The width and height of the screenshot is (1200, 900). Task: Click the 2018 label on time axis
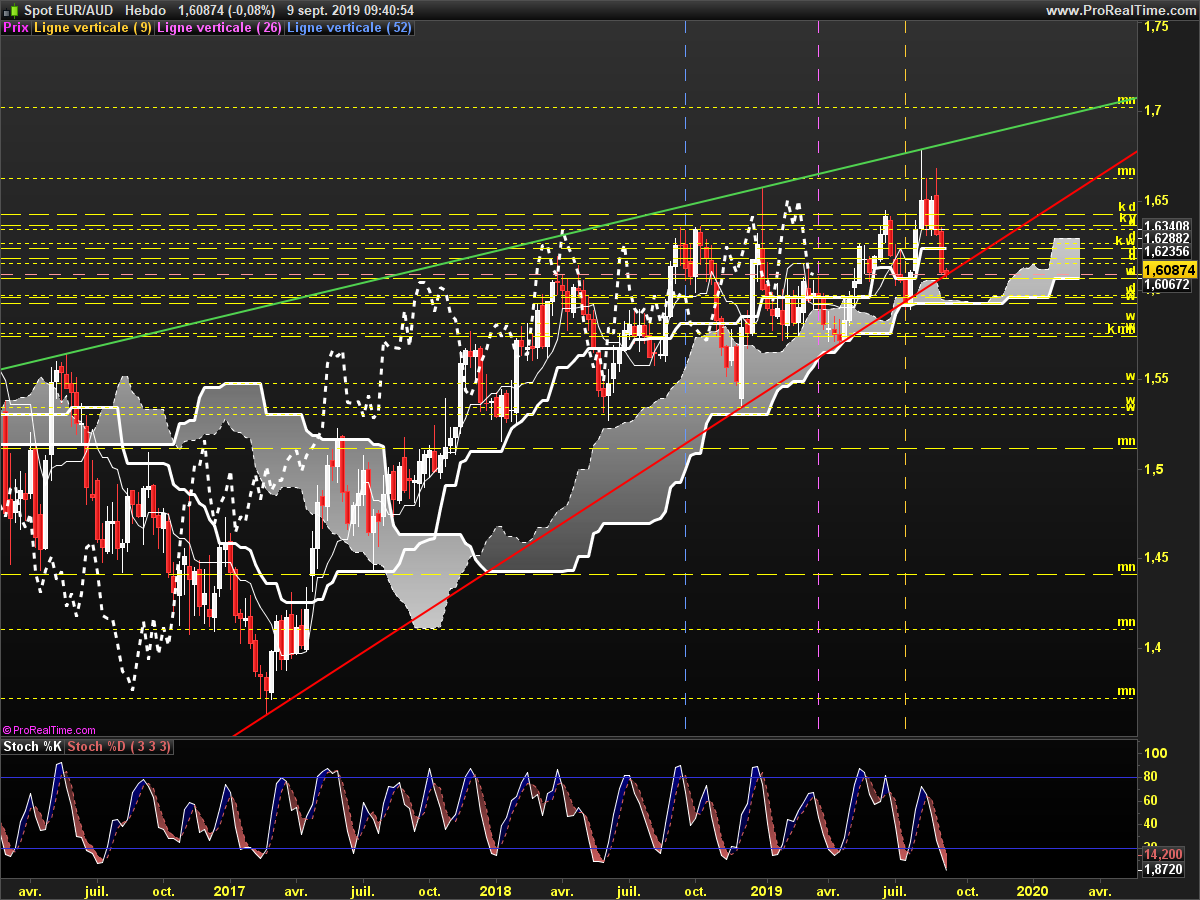495,890
